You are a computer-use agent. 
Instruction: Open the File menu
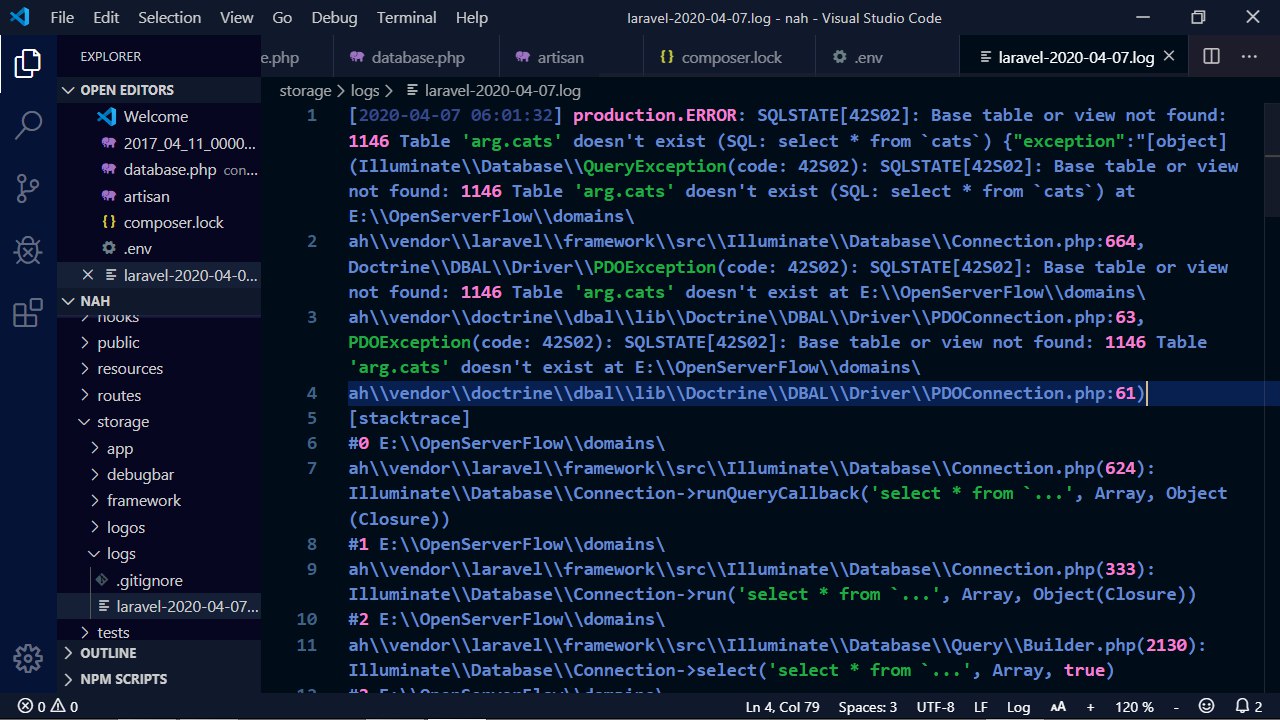[x=61, y=18]
